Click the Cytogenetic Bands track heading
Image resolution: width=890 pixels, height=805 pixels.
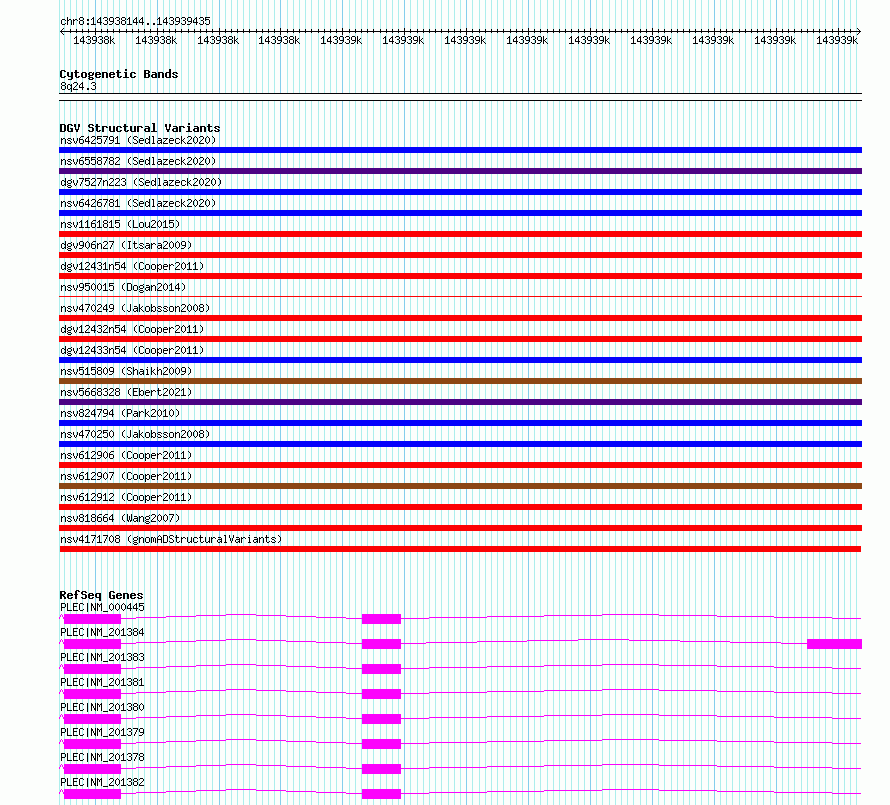pos(119,74)
